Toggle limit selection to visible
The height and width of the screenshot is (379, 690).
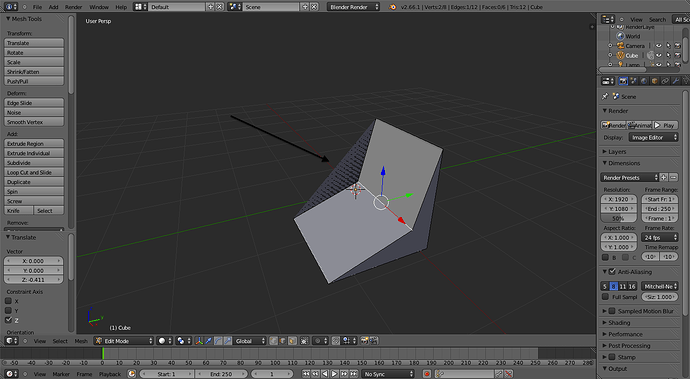click(x=304, y=341)
